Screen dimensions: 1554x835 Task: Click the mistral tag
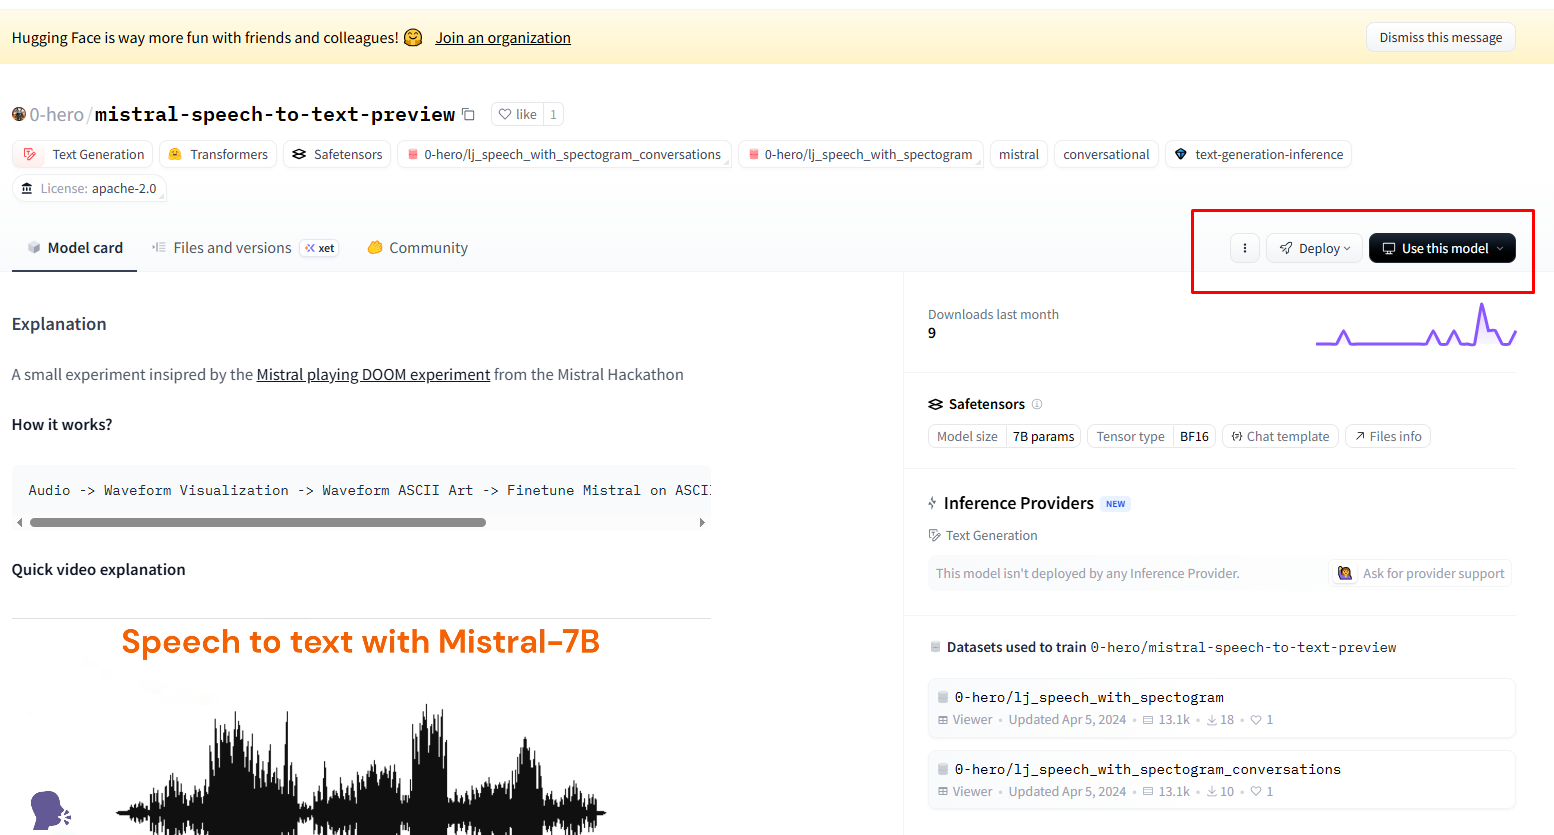[x=1019, y=154]
